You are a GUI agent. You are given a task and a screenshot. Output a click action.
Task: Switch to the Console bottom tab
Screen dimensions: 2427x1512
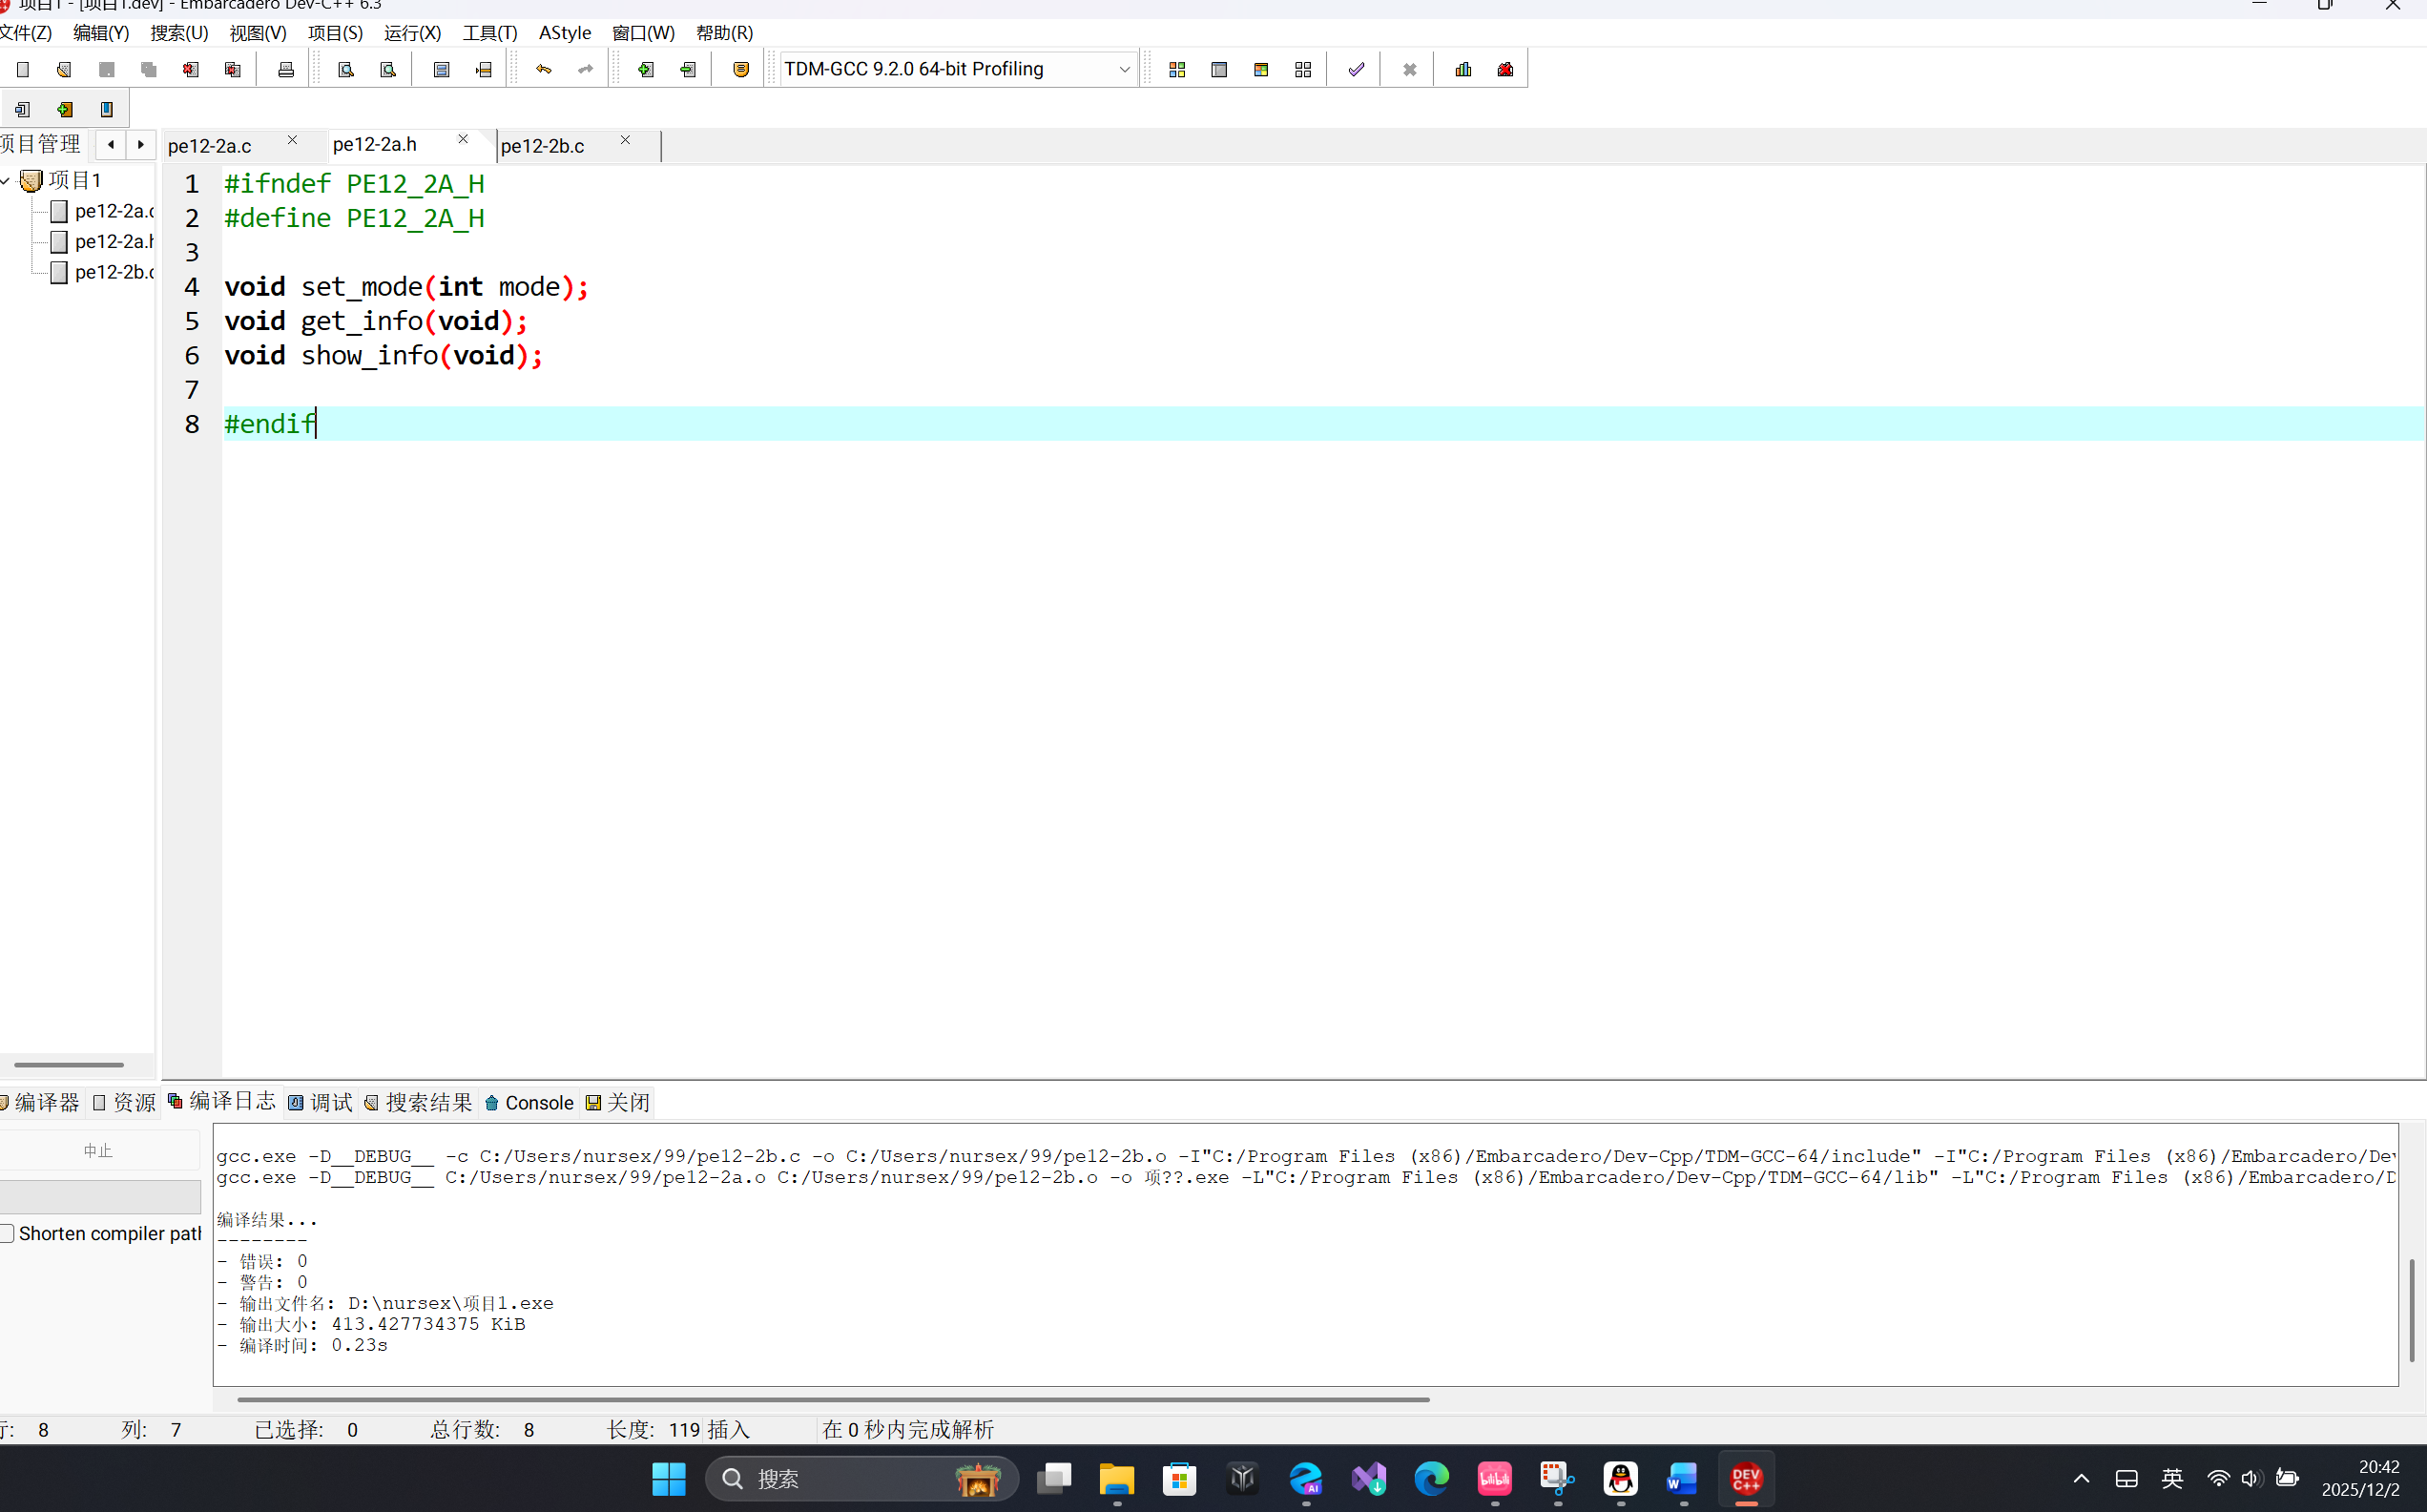(x=529, y=1102)
